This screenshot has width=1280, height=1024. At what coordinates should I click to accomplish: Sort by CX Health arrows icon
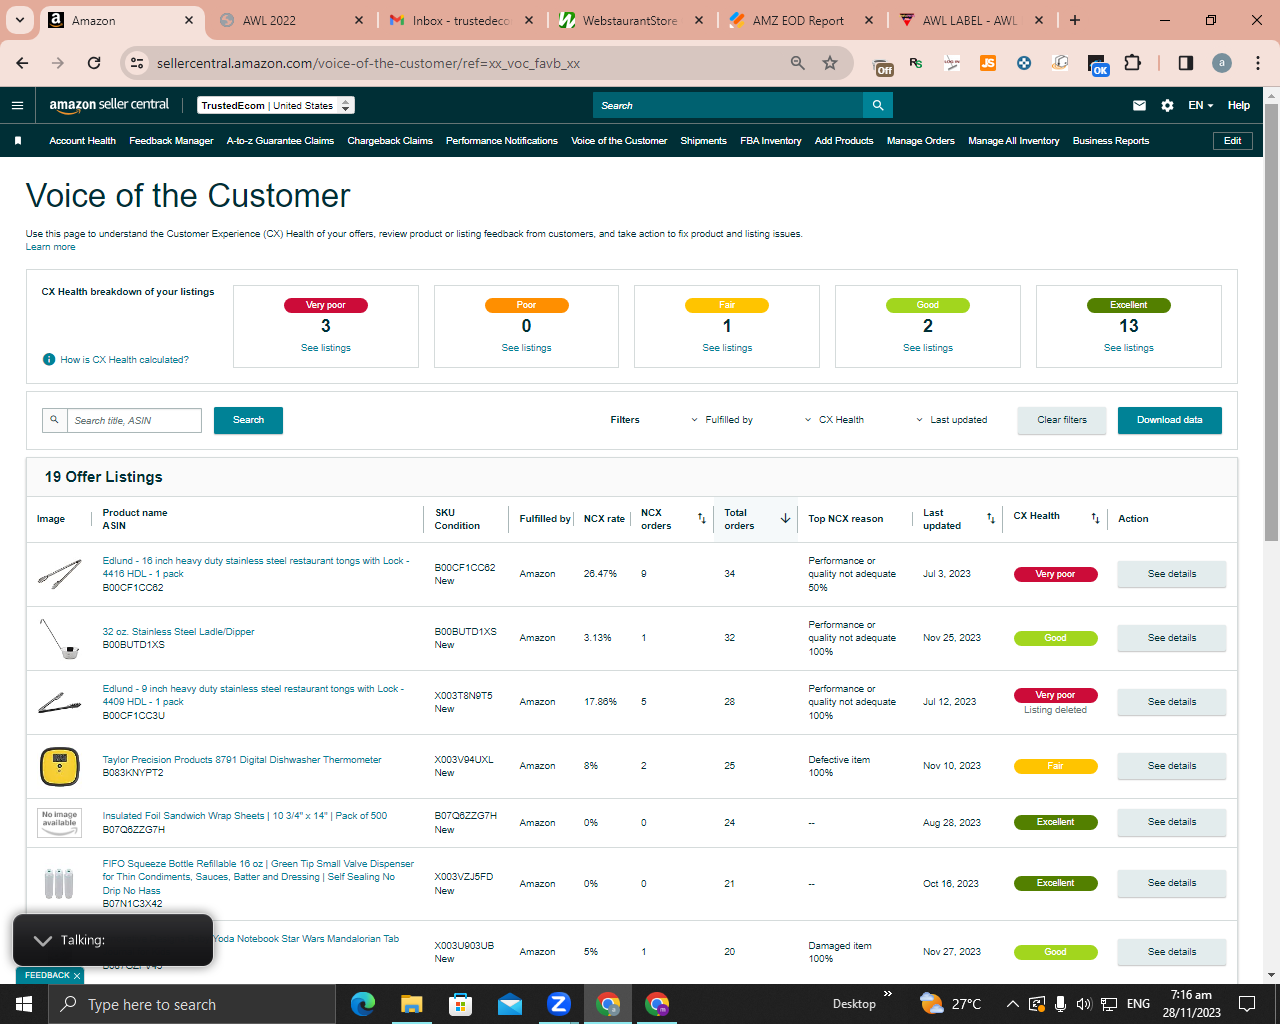click(x=1095, y=518)
